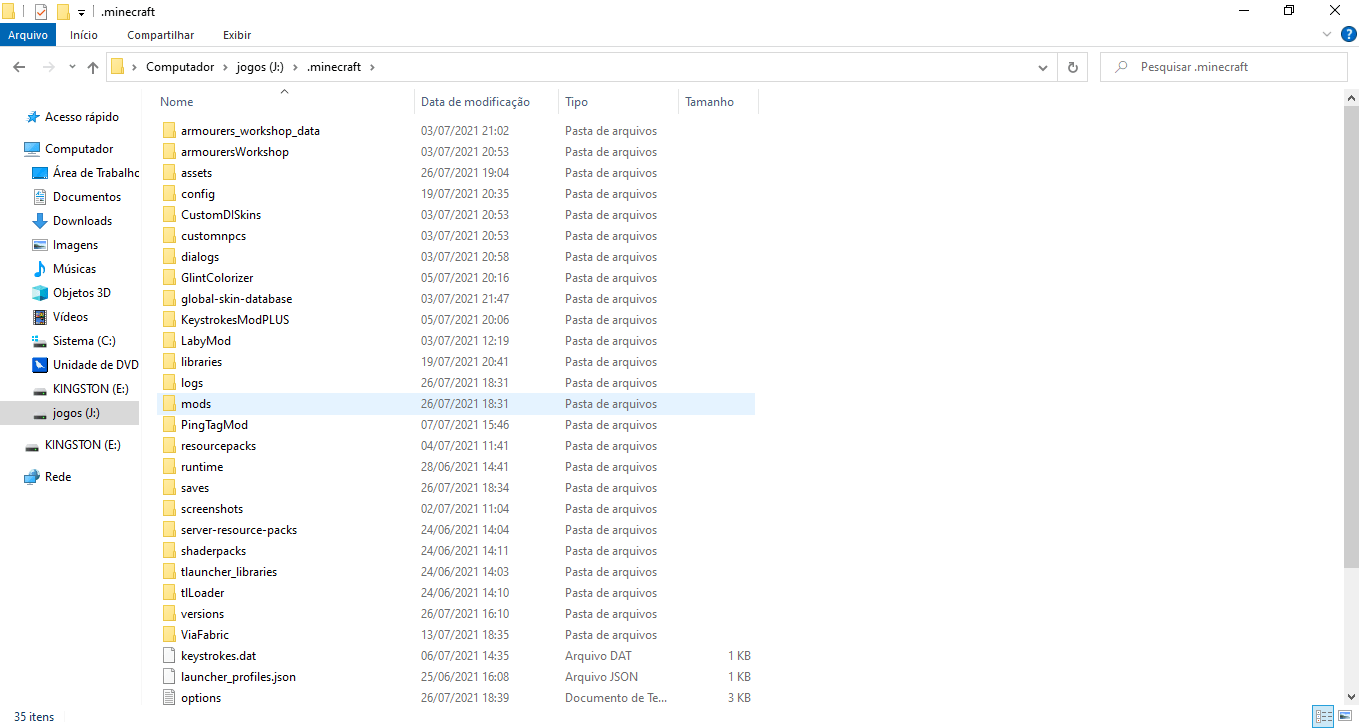
Task: Open Músicas in the navigation pane
Action: click(x=74, y=269)
